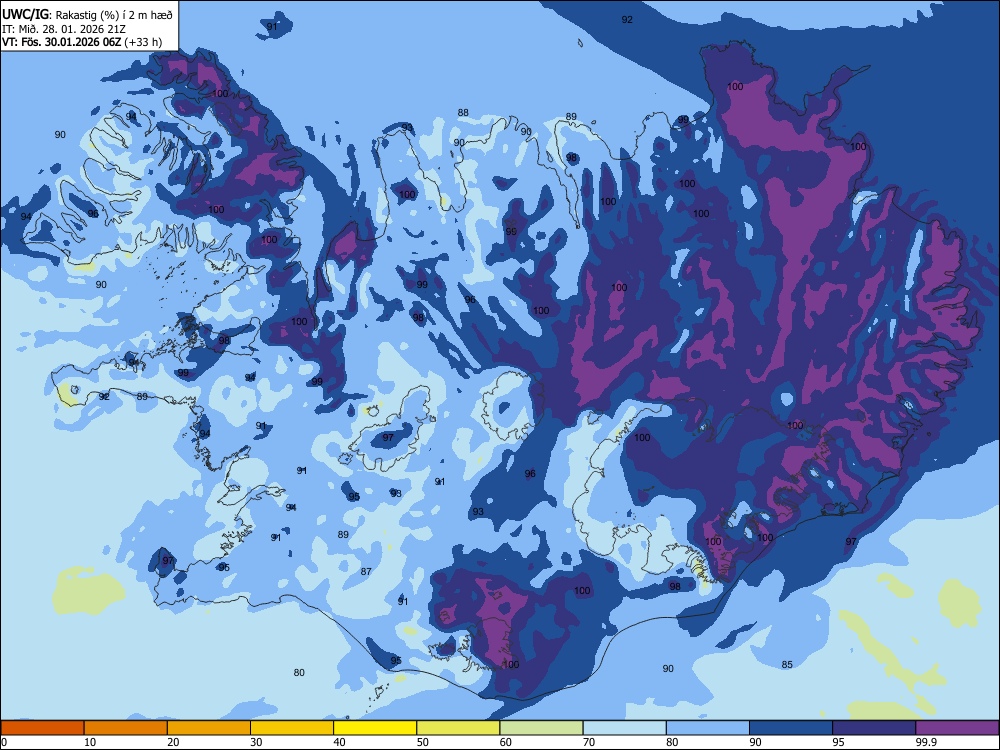The image size is (1000, 750).
Task: Pick the light green 60–70 legend swatch
Action: click(x=541, y=728)
